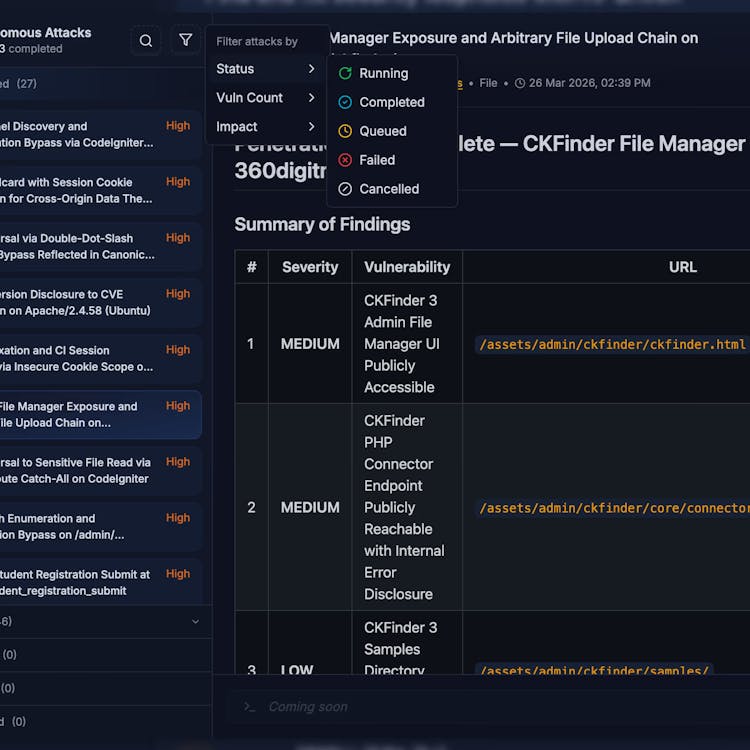The image size is (750, 750).
Task: Click the Running status refresh icon
Action: coord(345,73)
